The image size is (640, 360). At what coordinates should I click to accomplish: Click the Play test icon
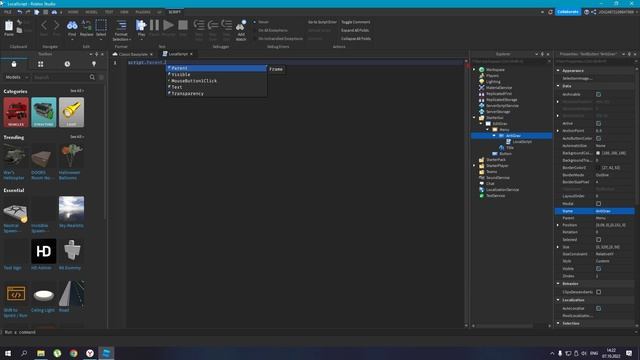pyautogui.click(x=141, y=25)
